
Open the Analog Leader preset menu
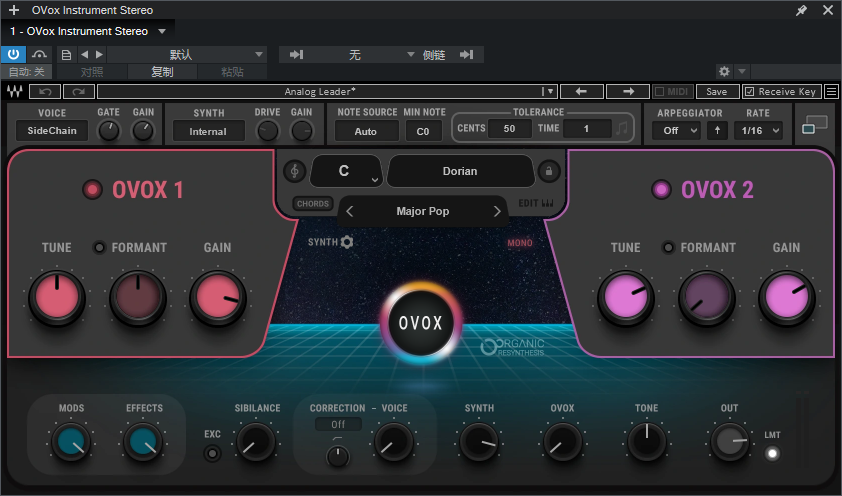coord(327,92)
